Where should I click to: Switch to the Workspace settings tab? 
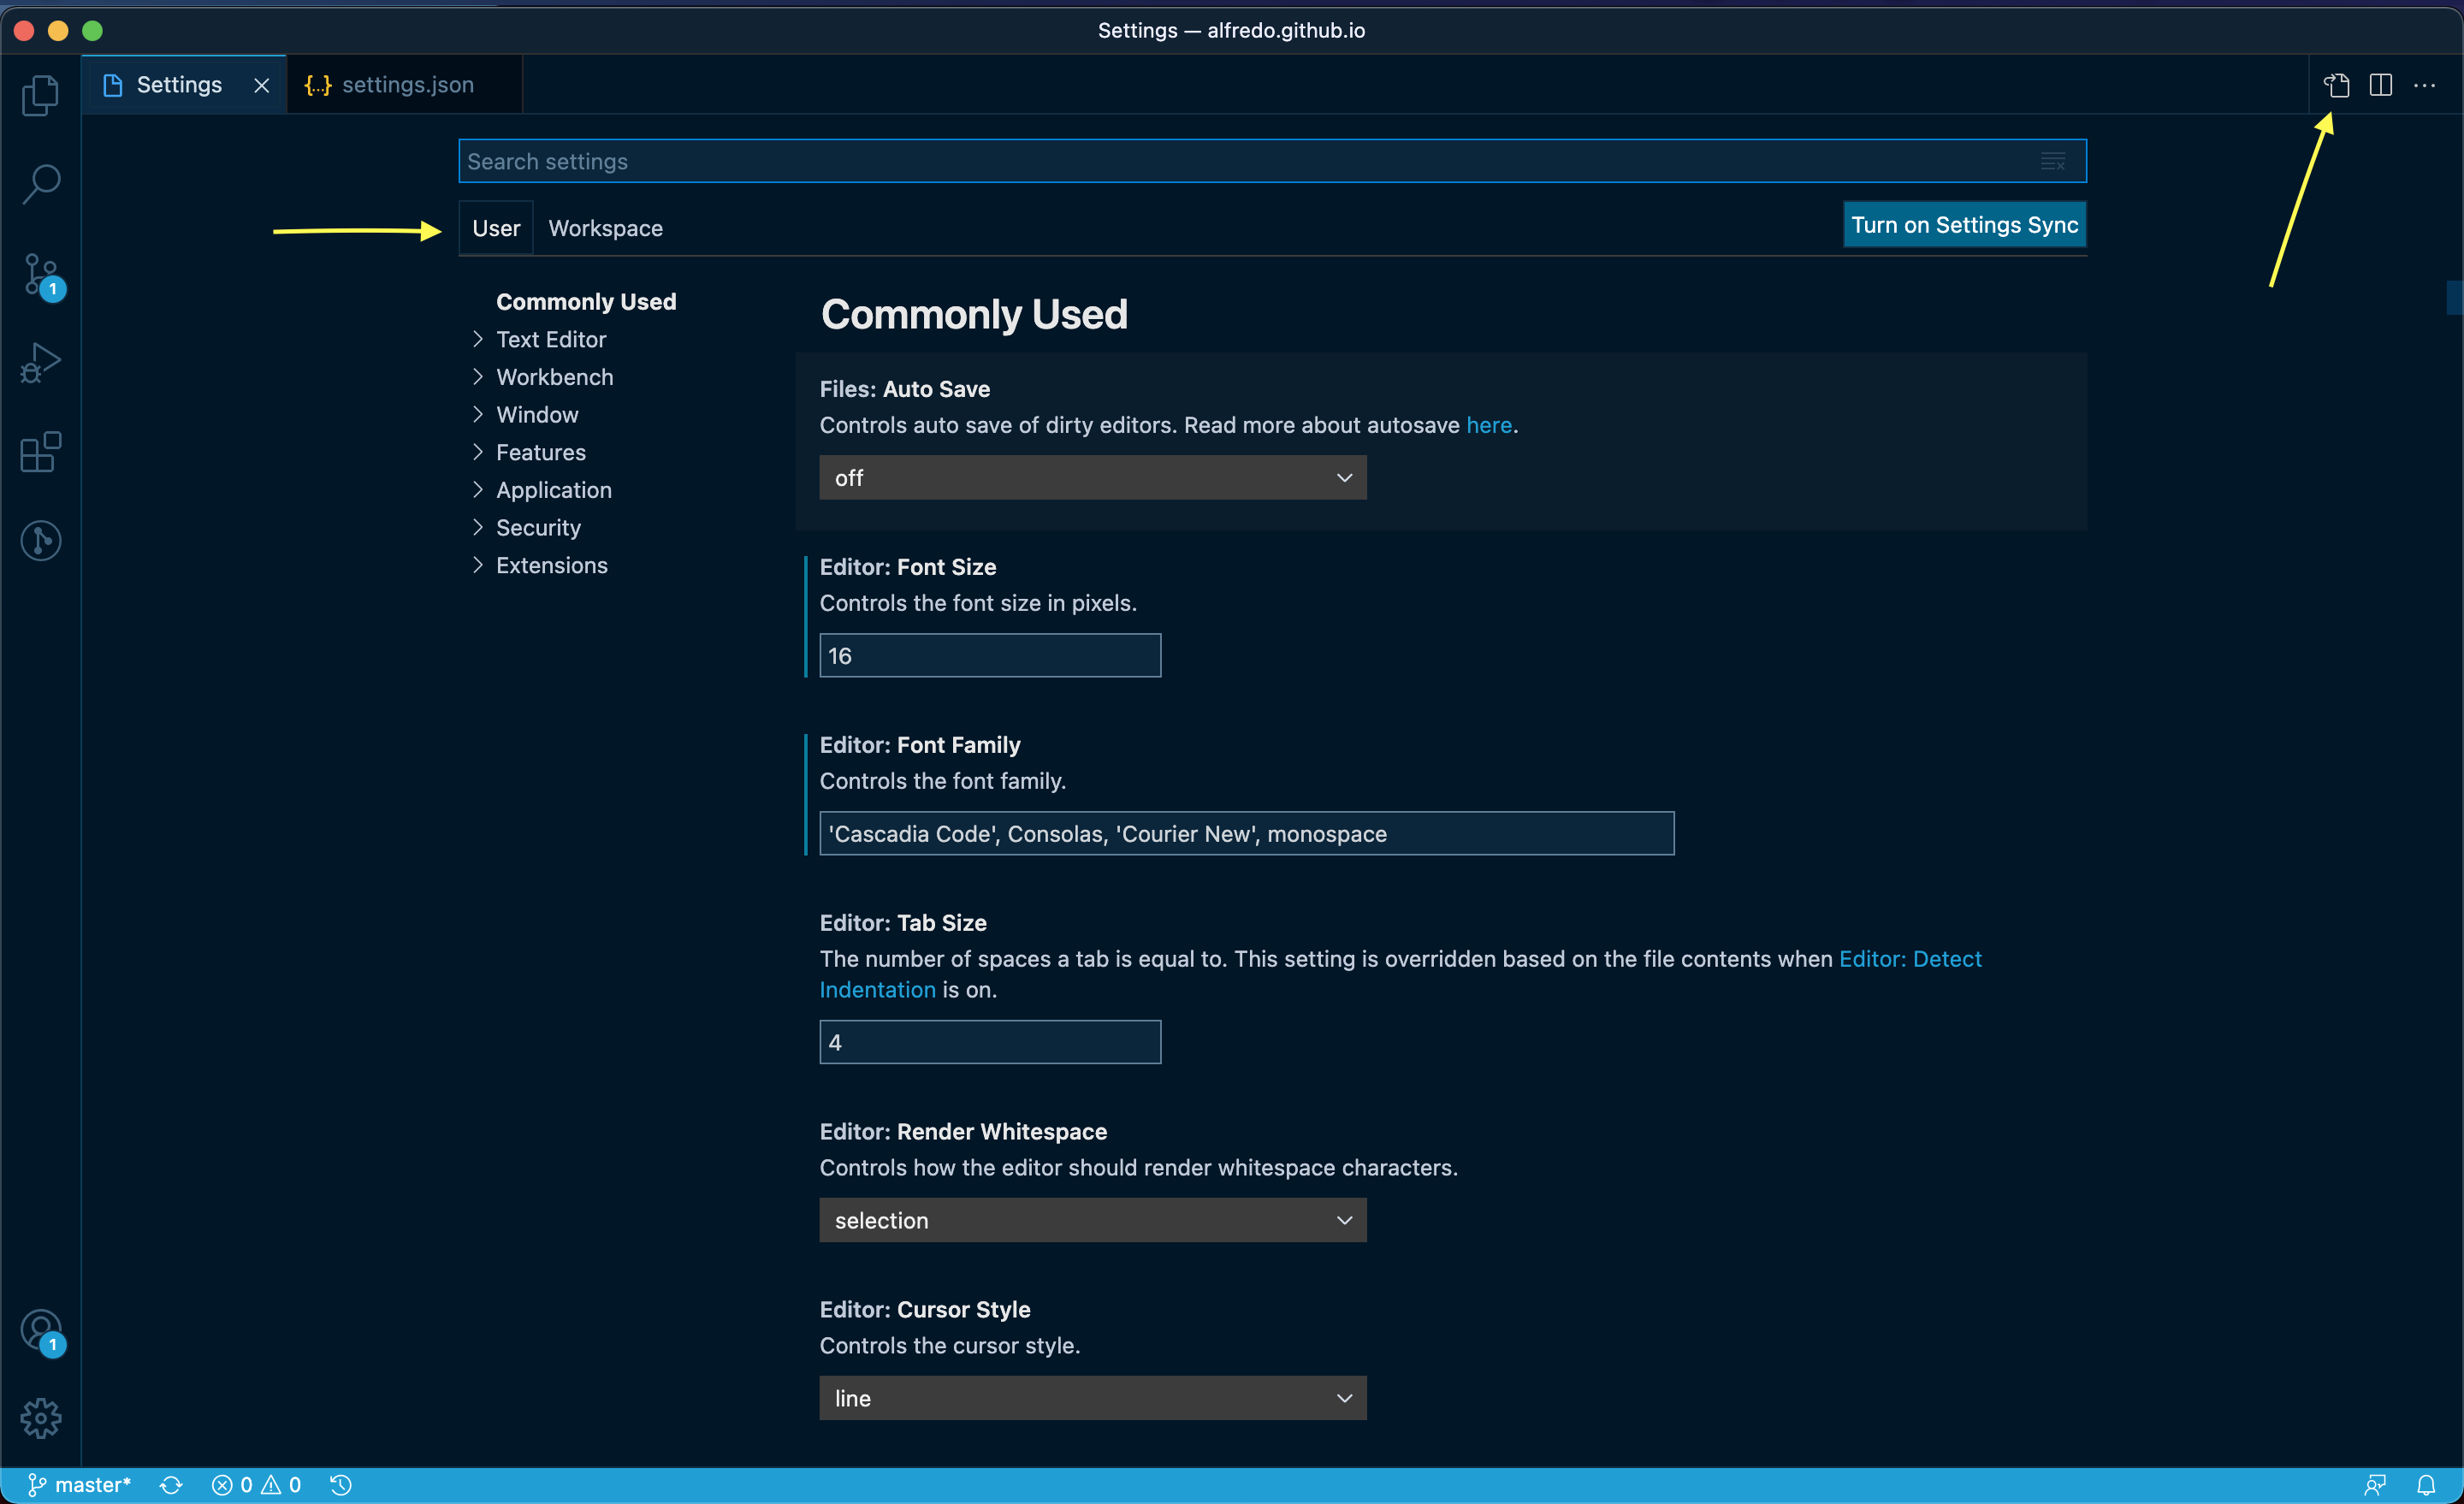(605, 228)
